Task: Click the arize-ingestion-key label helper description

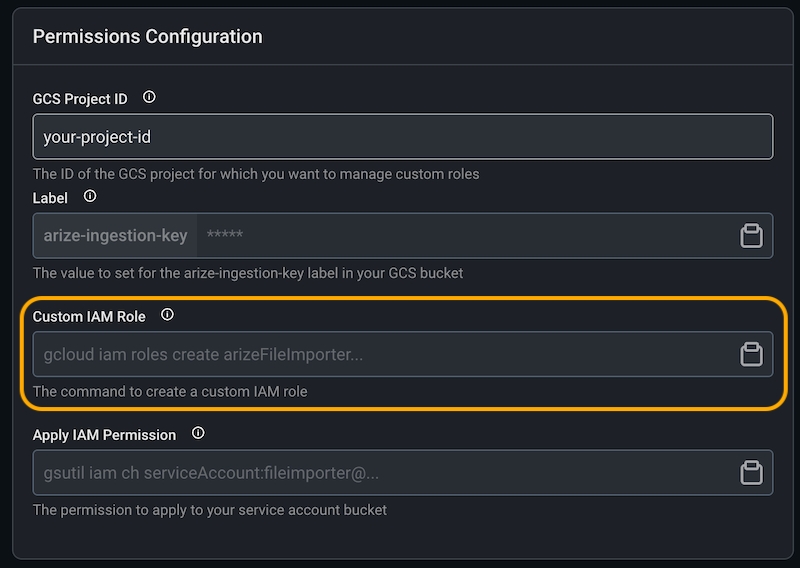Action: [247, 273]
